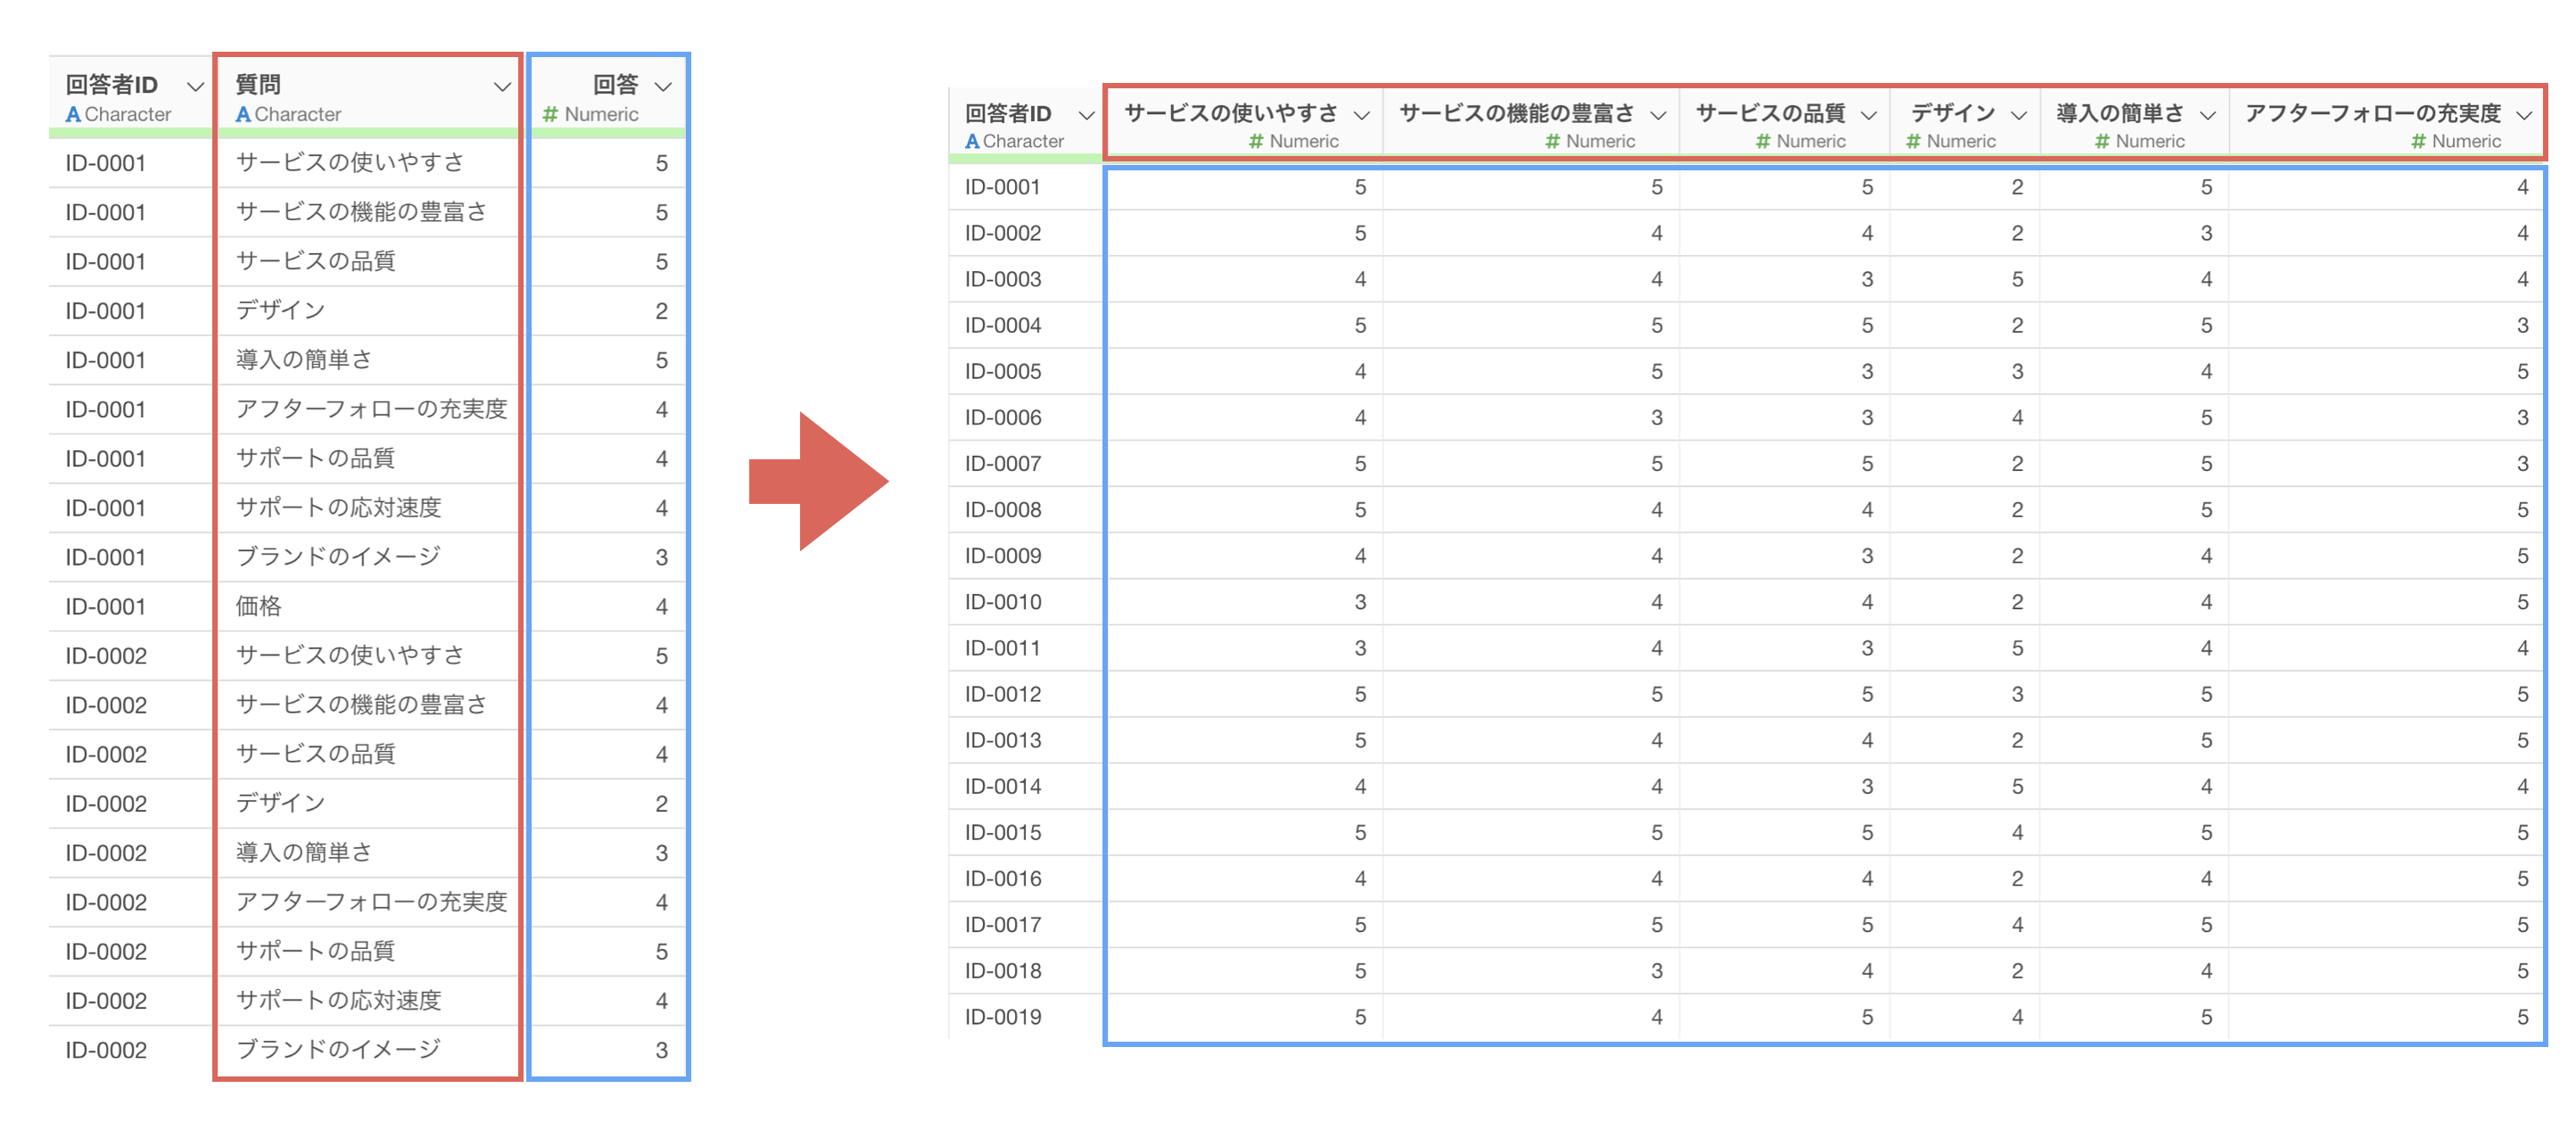
Task: Click the 導入の簡単さ cell for ID-0001 in left table
Action: tap(304, 360)
